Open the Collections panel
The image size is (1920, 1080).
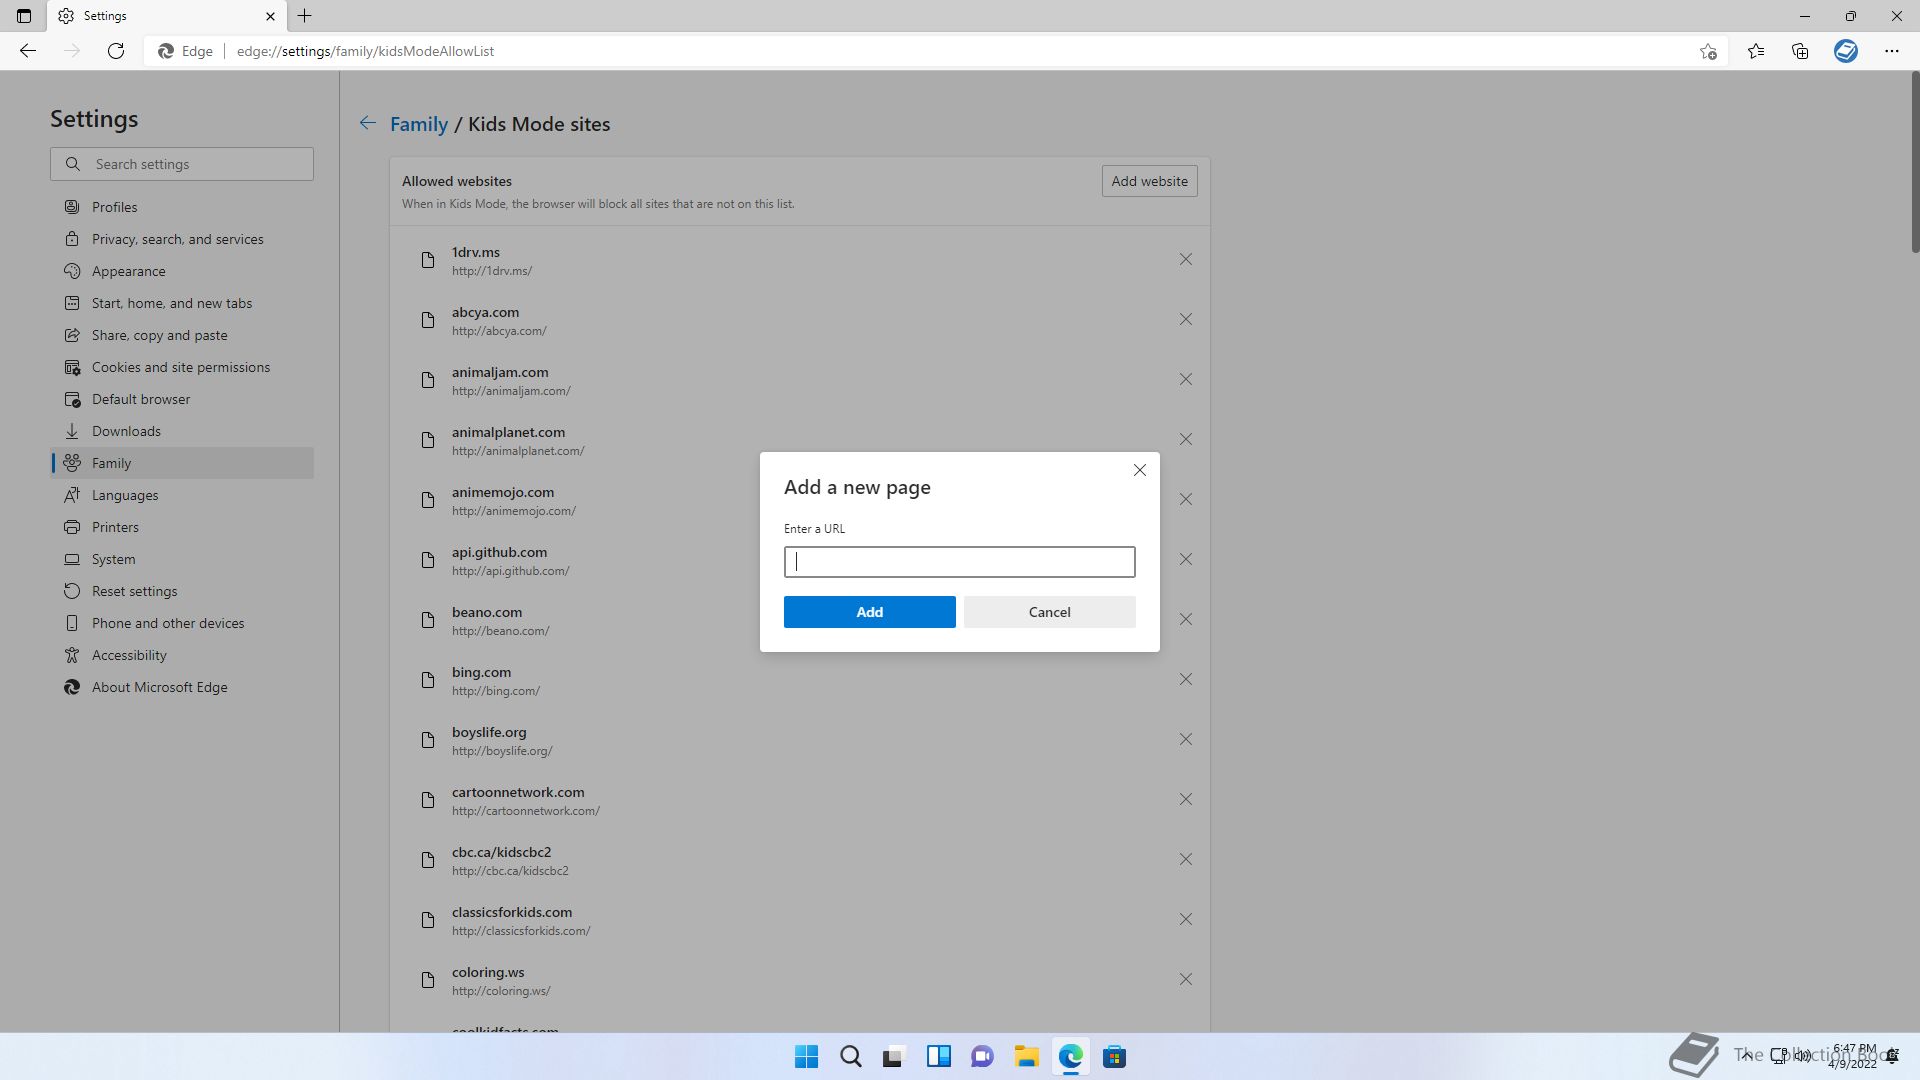pyautogui.click(x=1800, y=51)
